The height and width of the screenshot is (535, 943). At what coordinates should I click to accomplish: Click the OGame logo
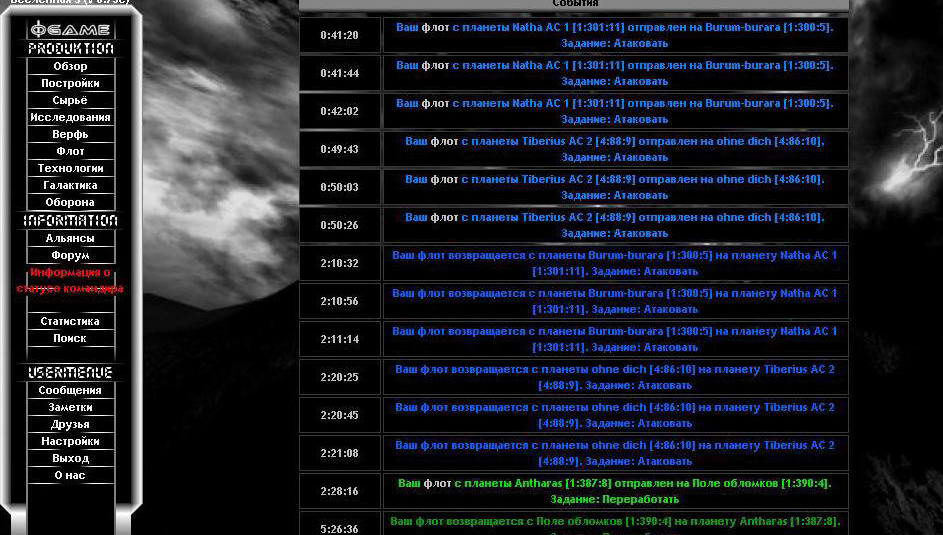point(70,29)
